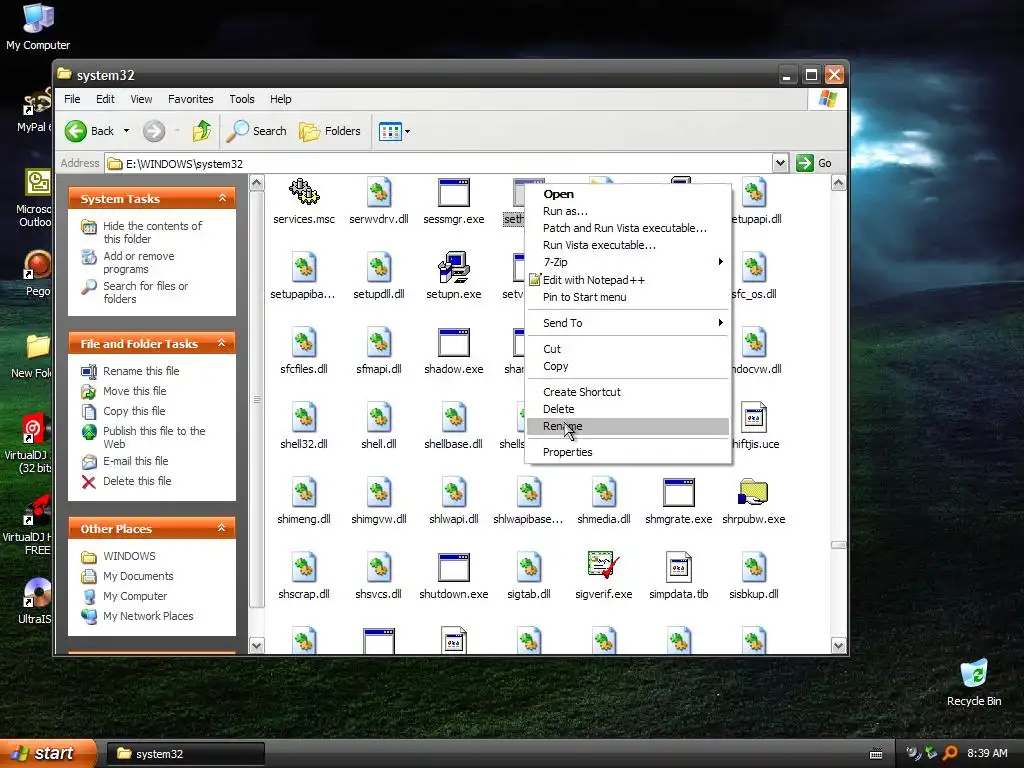This screenshot has height=768, width=1024.
Task: Click the magnifier tray icon
Action: click(x=950, y=753)
